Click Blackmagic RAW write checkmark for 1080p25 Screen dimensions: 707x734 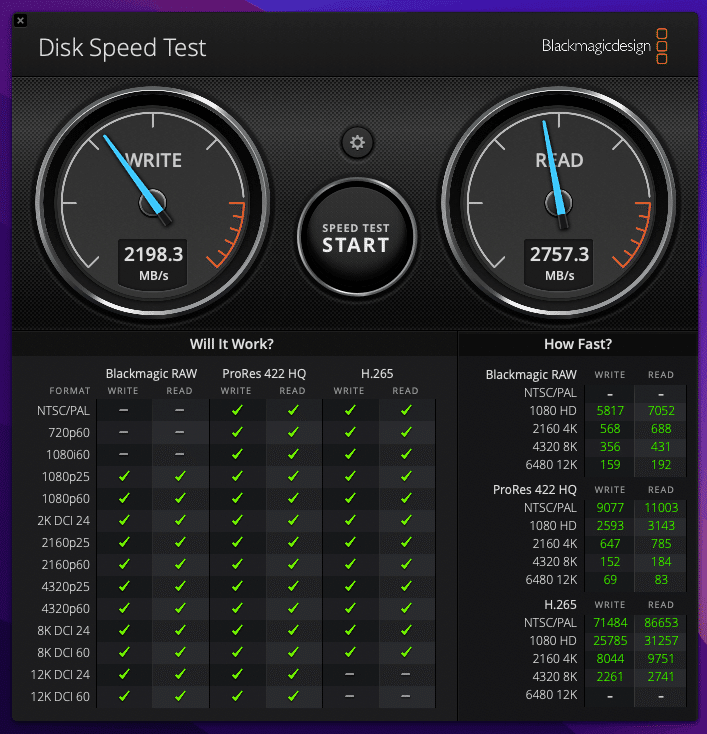point(124,476)
